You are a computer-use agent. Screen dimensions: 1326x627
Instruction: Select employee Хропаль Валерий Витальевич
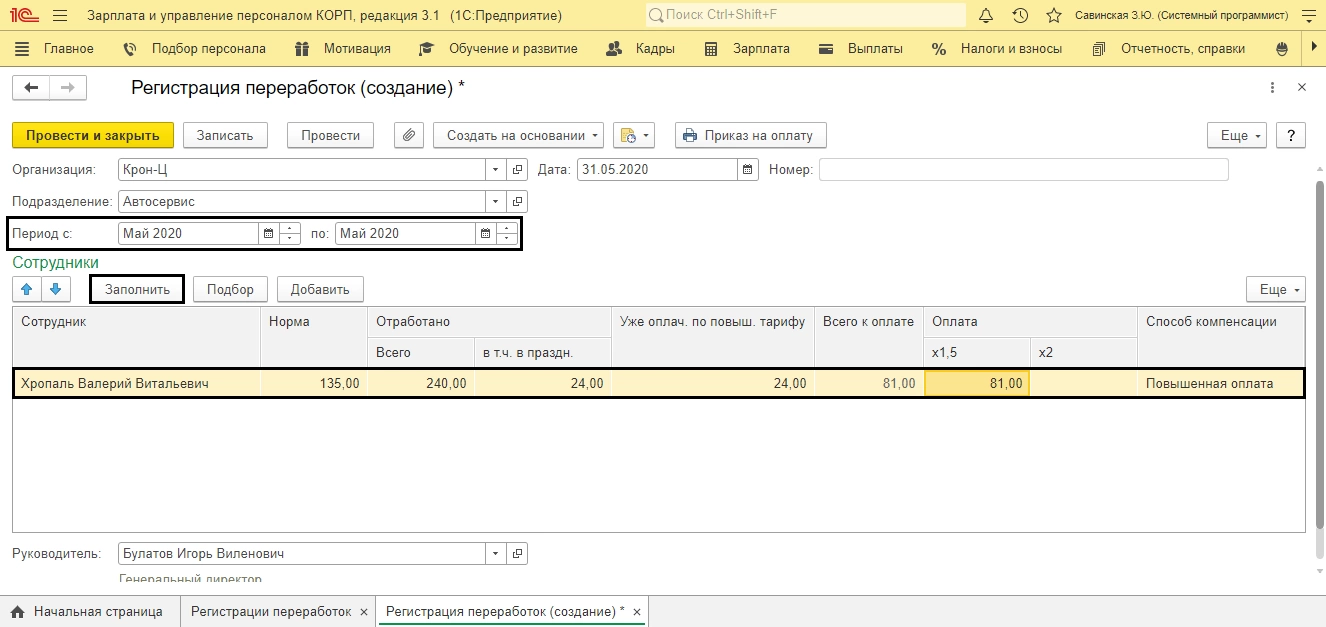[x=137, y=384]
